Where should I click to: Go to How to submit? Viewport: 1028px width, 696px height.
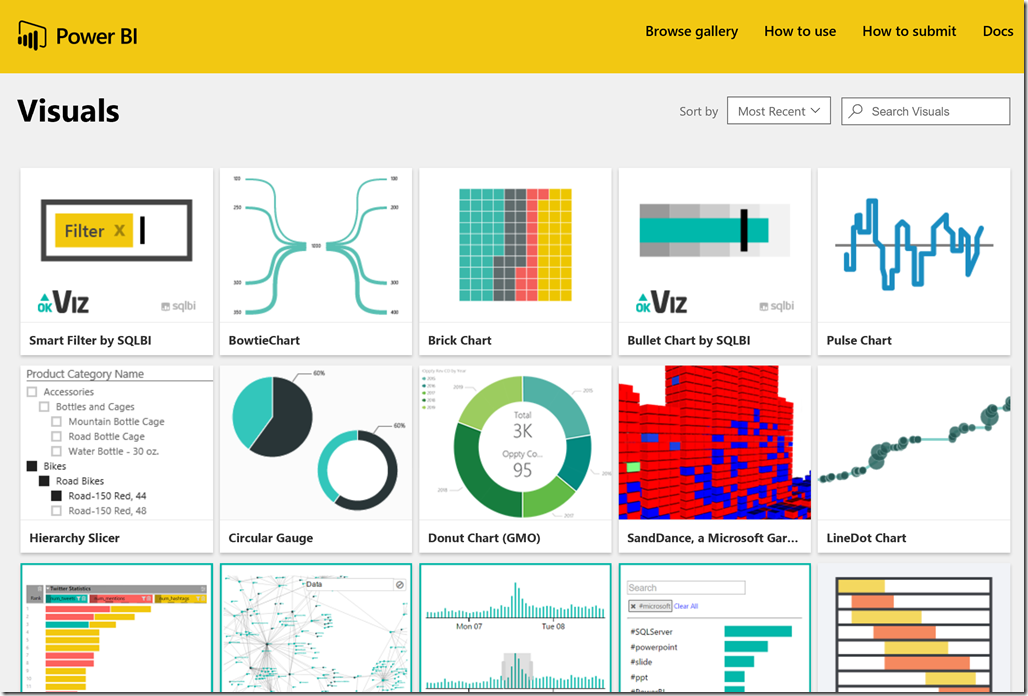point(909,31)
